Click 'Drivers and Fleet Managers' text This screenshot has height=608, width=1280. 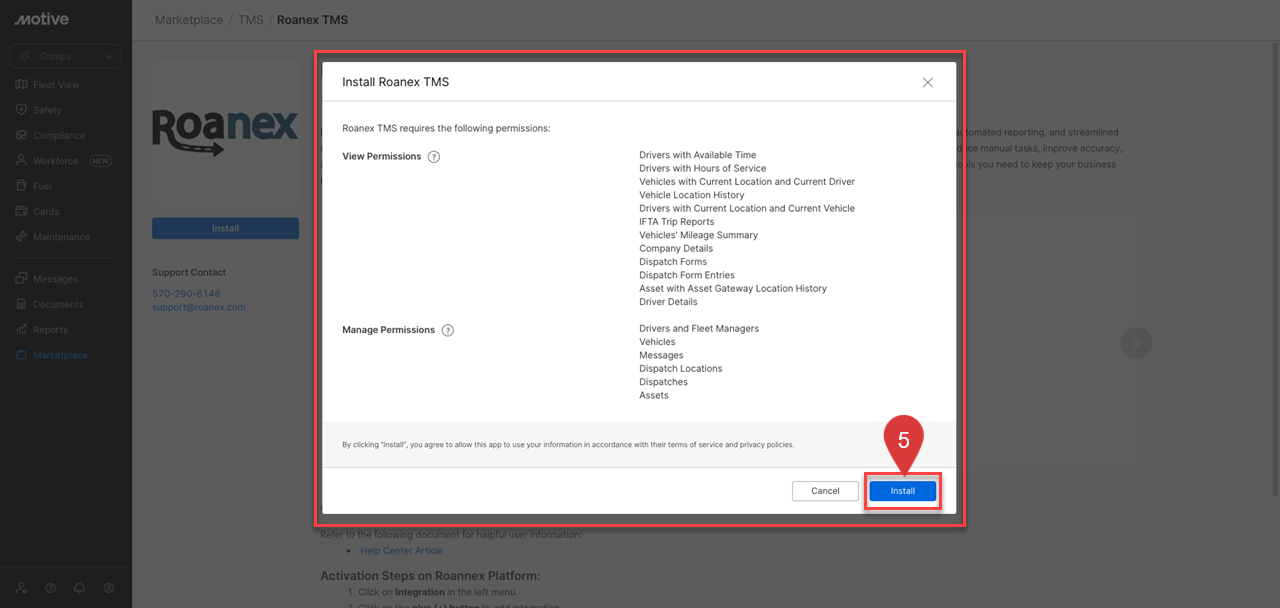(x=699, y=329)
